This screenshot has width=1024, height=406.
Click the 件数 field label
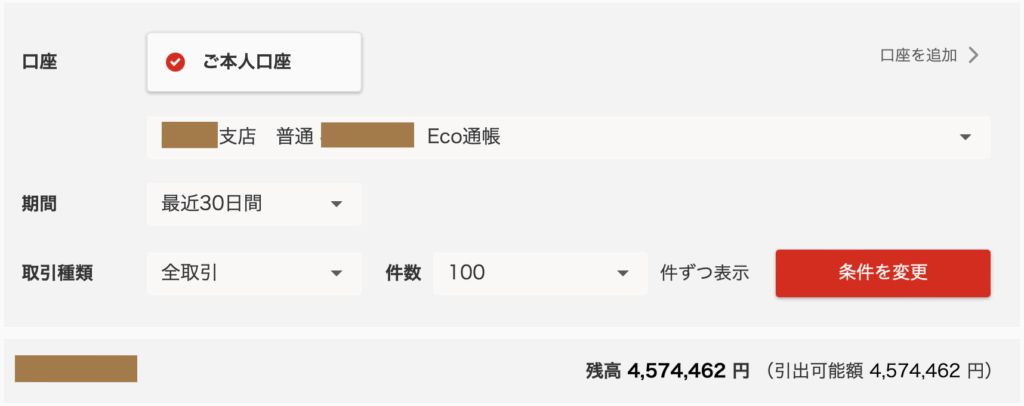tap(403, 273)
